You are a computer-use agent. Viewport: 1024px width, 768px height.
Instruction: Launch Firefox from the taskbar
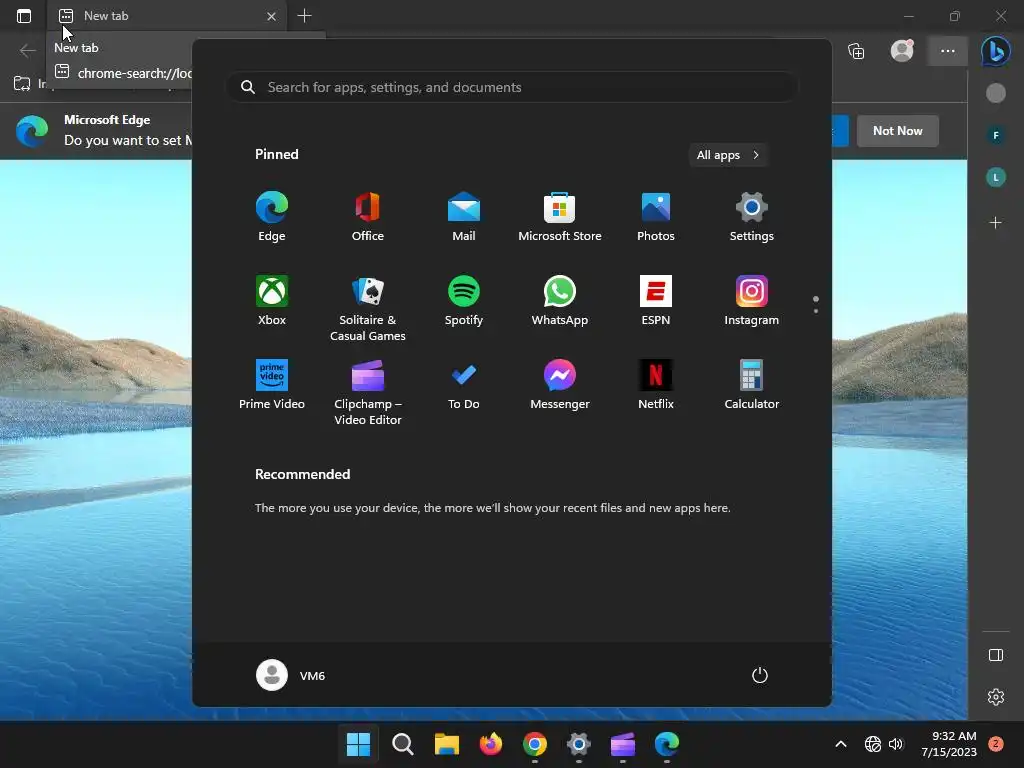490,744
